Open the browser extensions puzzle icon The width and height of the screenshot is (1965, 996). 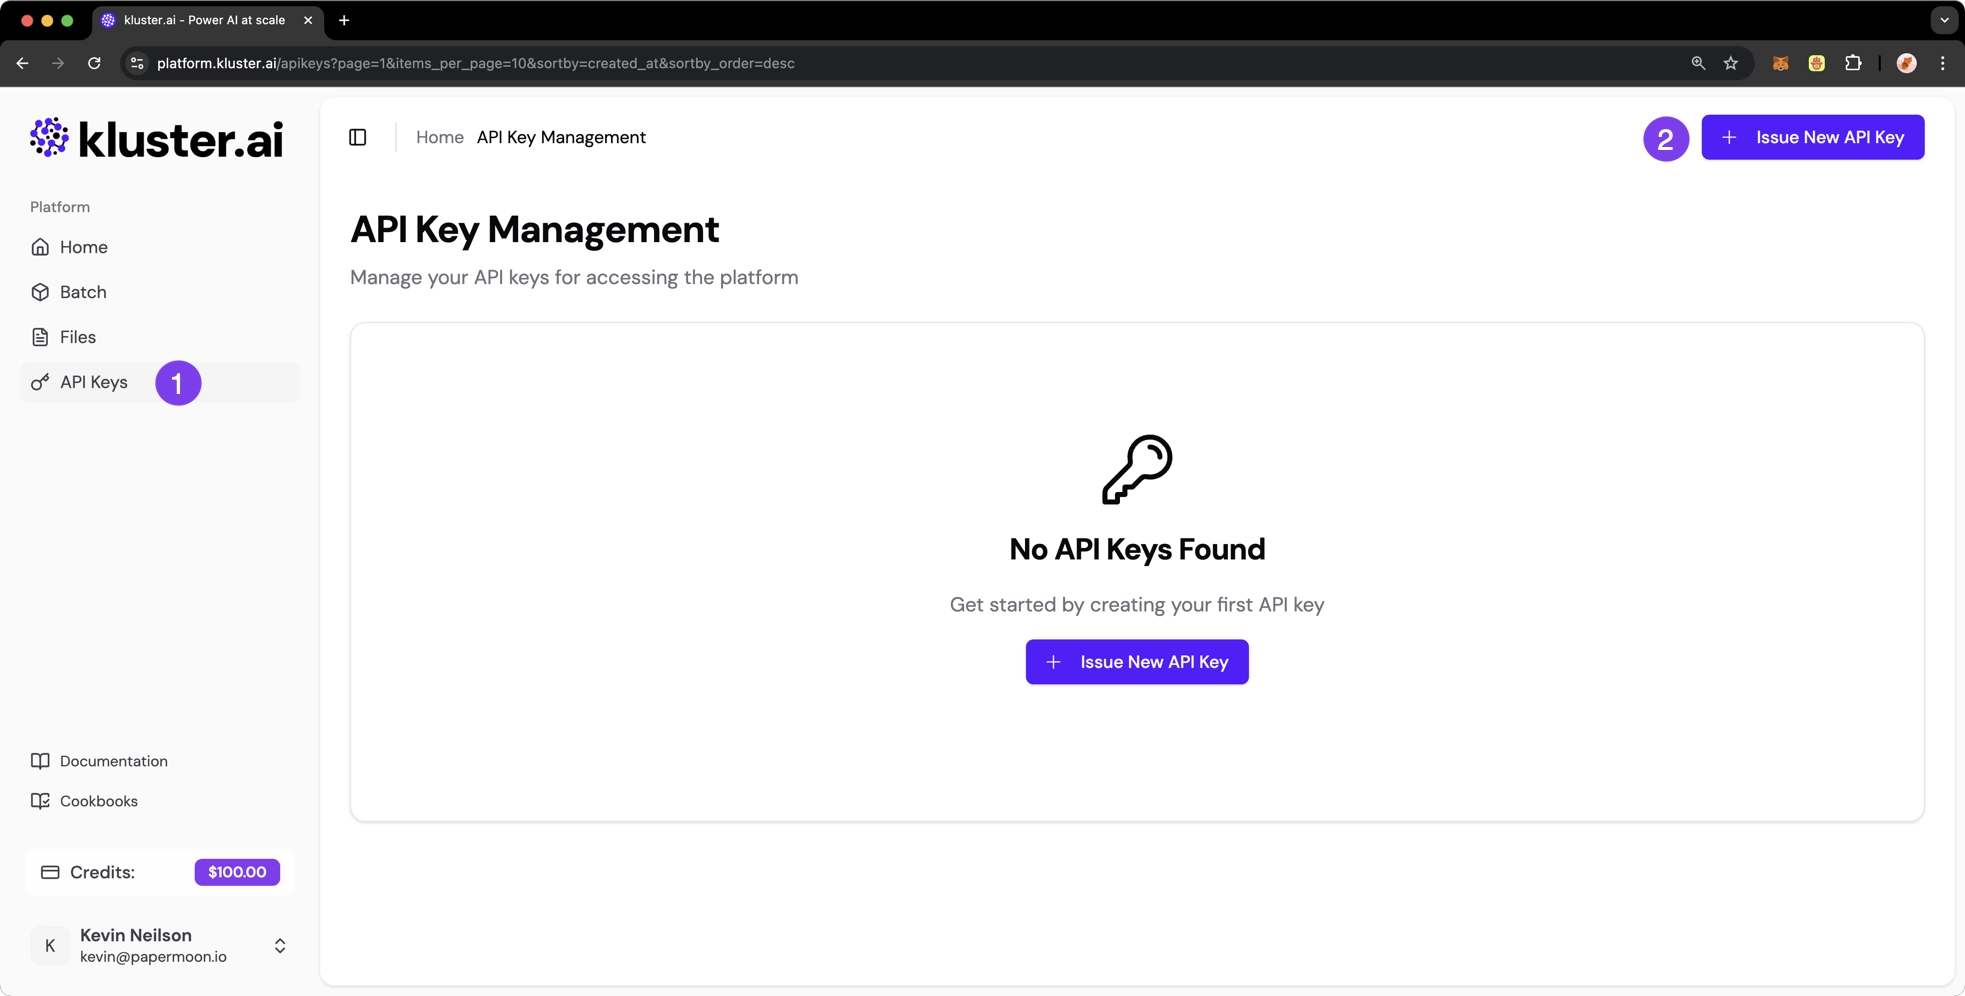(1853, 63)
